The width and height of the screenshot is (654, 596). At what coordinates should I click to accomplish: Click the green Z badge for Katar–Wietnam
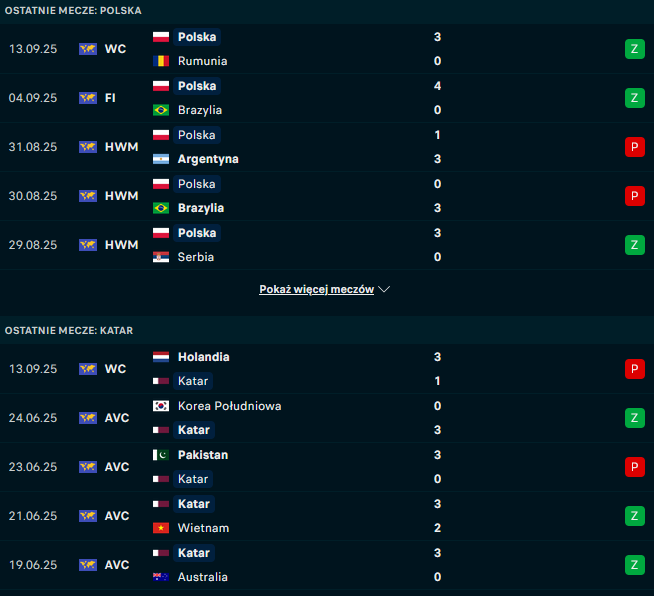point(633,516)
